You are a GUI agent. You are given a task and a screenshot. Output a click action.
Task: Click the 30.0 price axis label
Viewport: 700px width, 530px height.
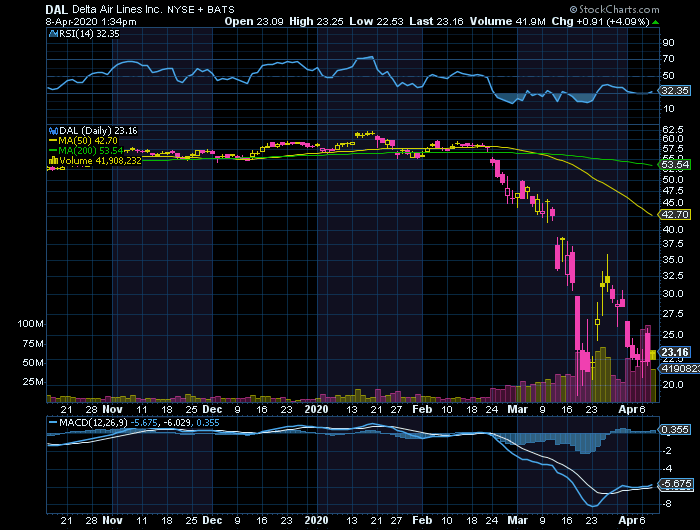point(673,294)
